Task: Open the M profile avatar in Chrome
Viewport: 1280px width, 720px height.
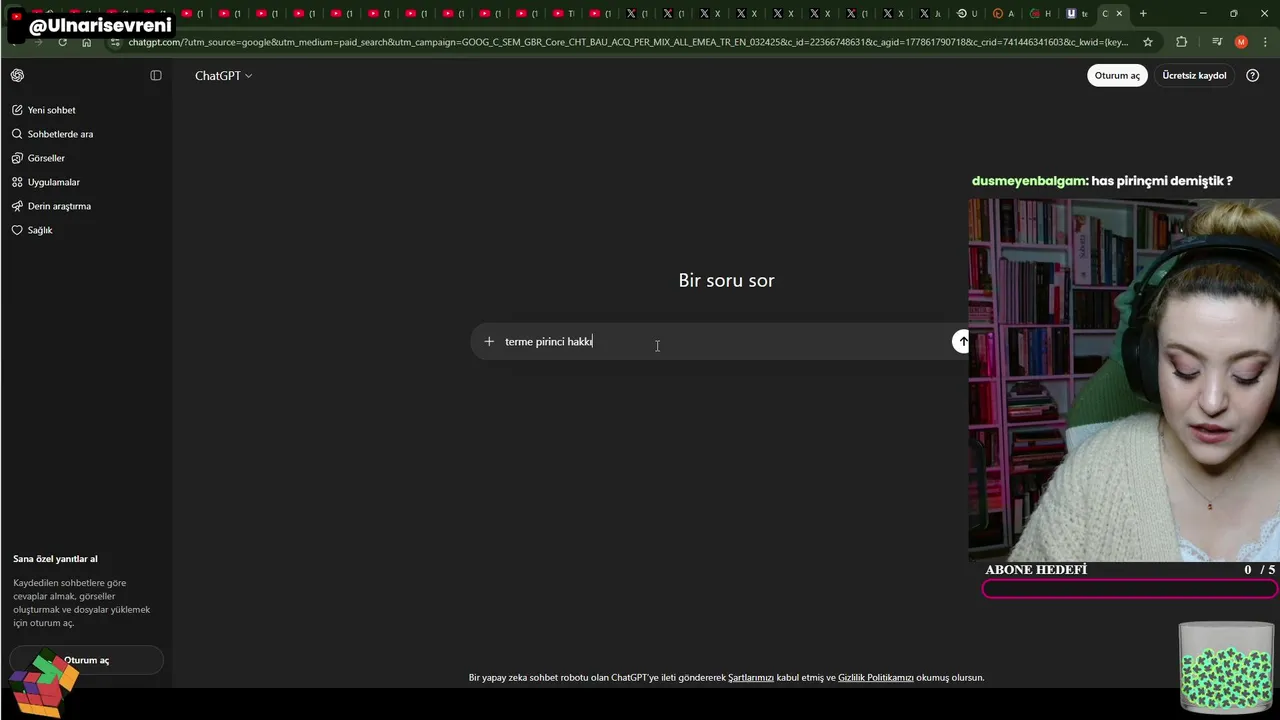Action: pyautogui.click(x=1241, y=42)
